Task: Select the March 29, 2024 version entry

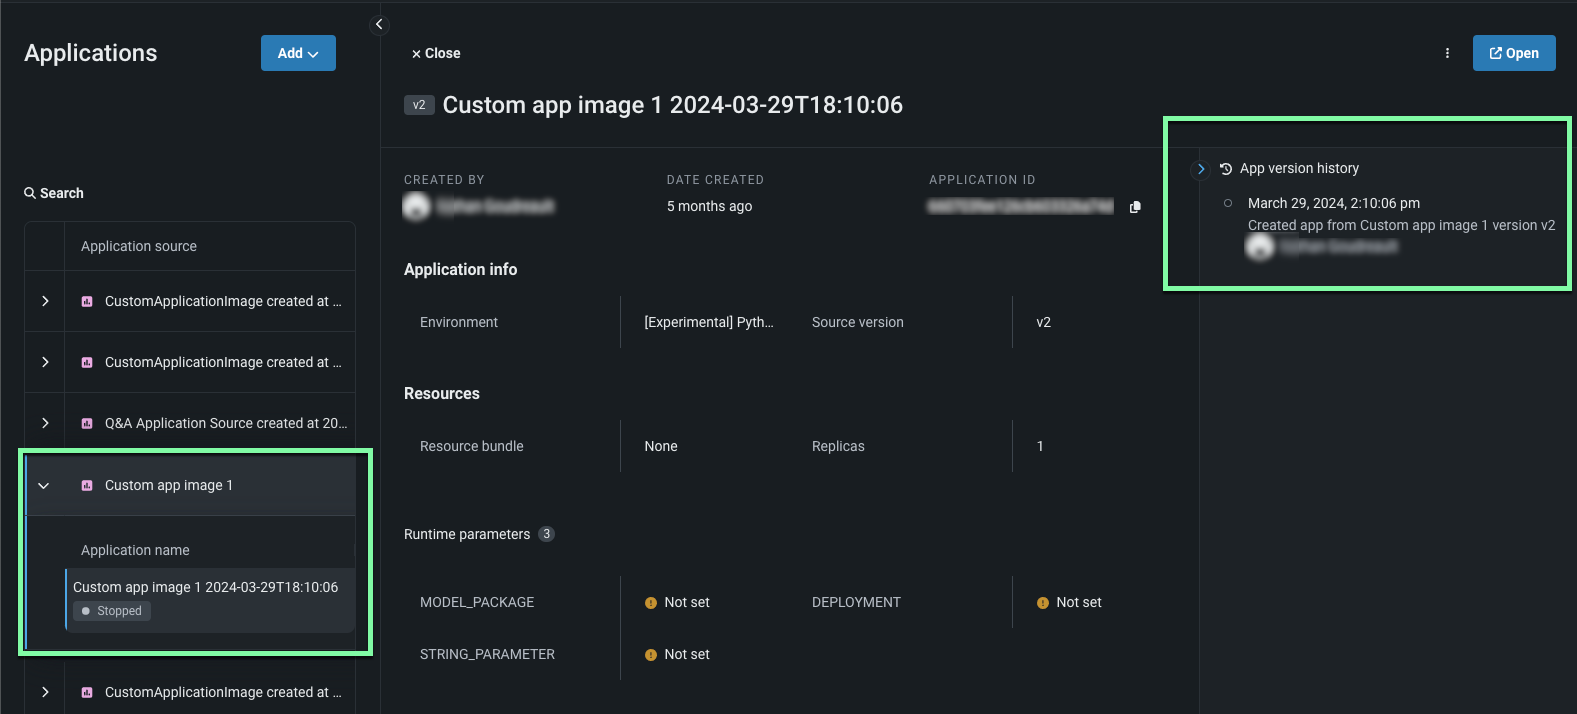Action: click(1333, 203)
